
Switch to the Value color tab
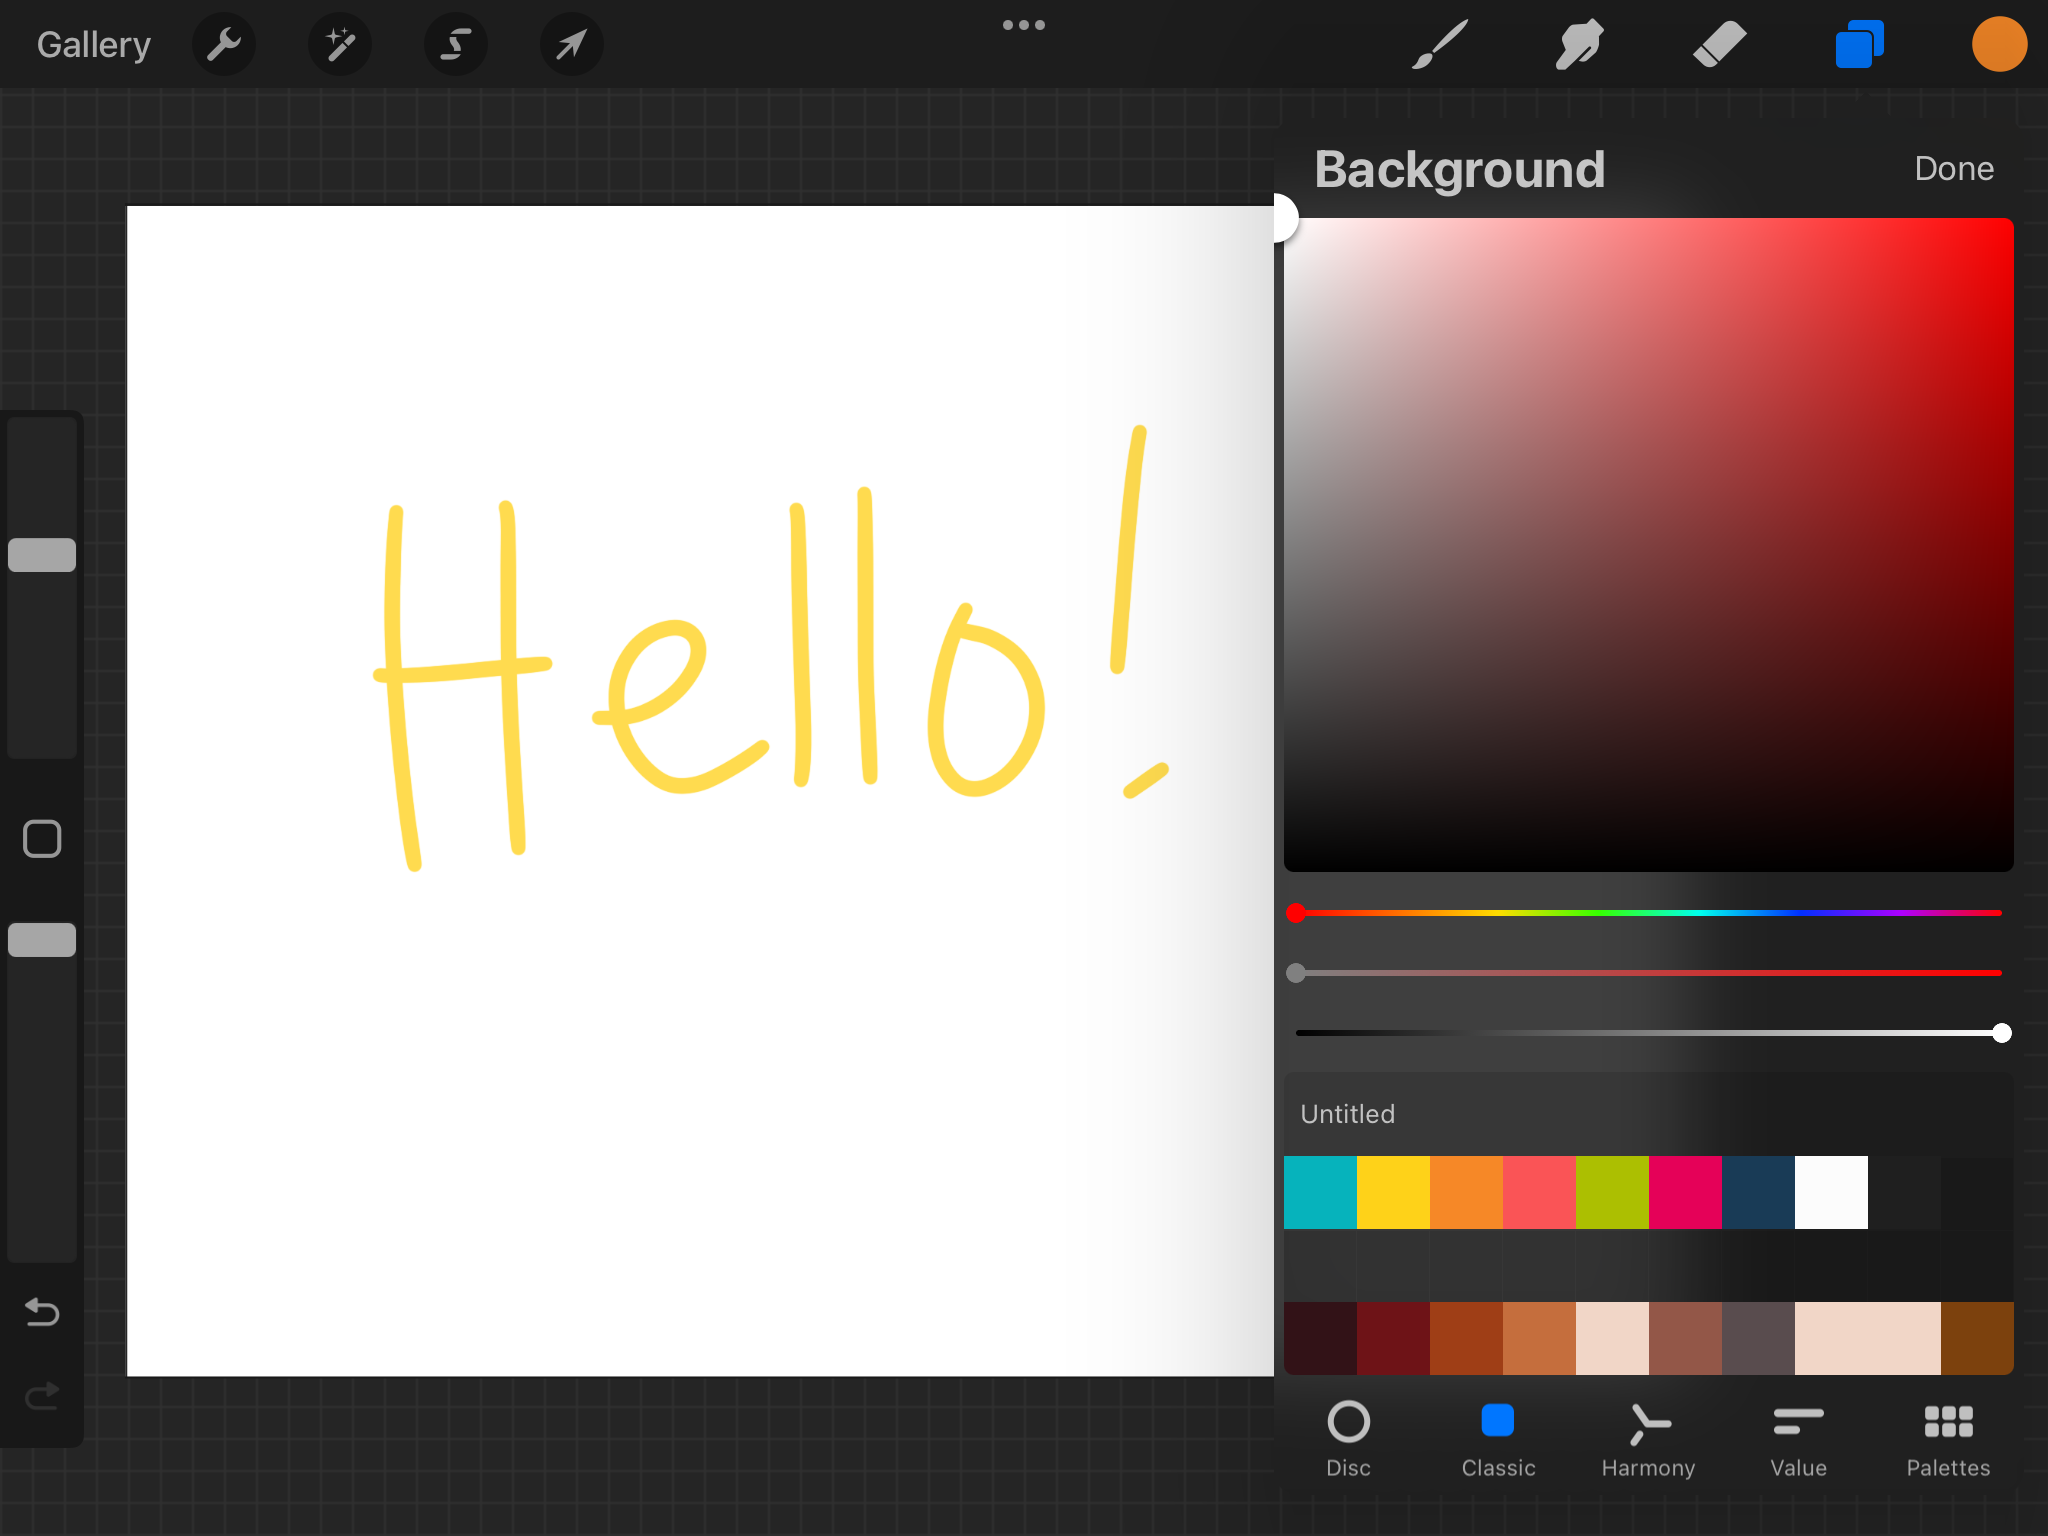tap(1798, 1438)
